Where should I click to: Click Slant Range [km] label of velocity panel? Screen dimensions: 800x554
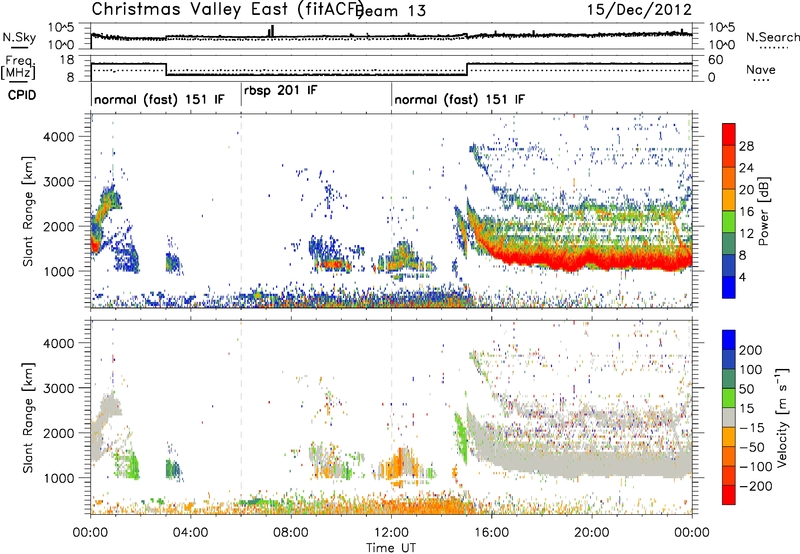[28, 417]
